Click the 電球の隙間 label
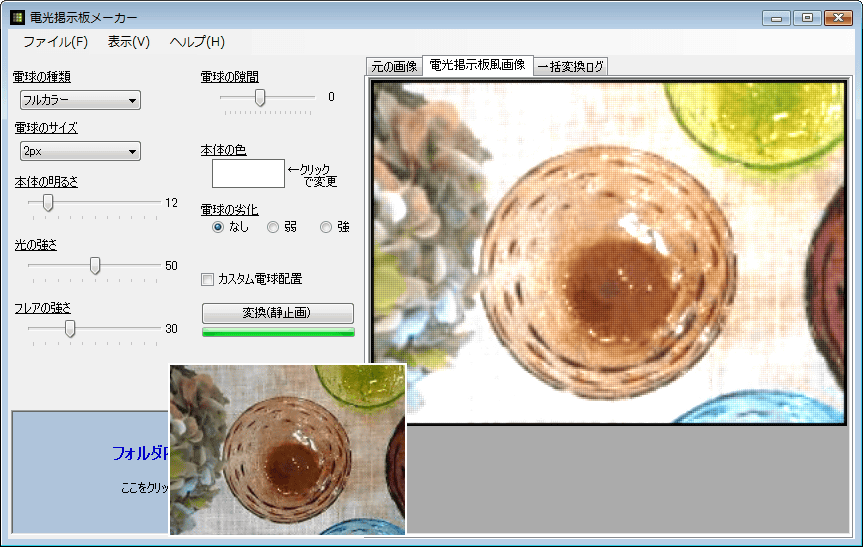This screenshot has width=863, height=547. (230, 77)
